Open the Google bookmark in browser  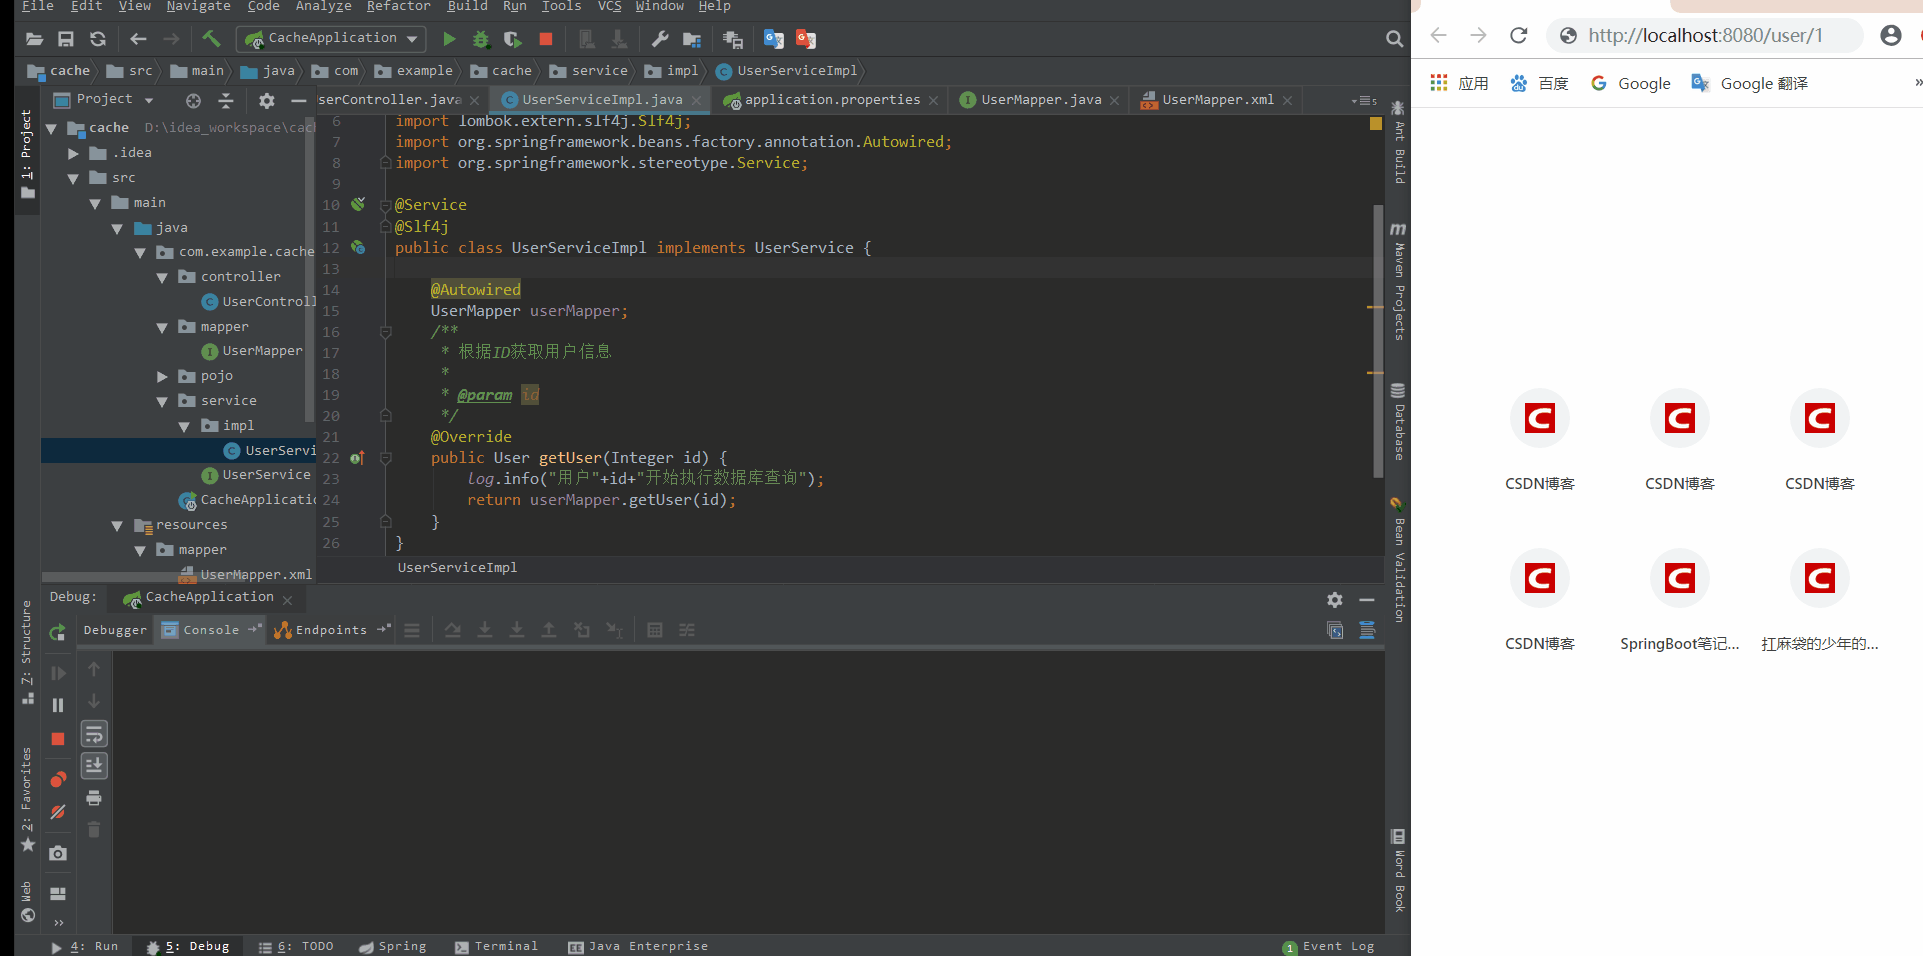coord(1631,84)
